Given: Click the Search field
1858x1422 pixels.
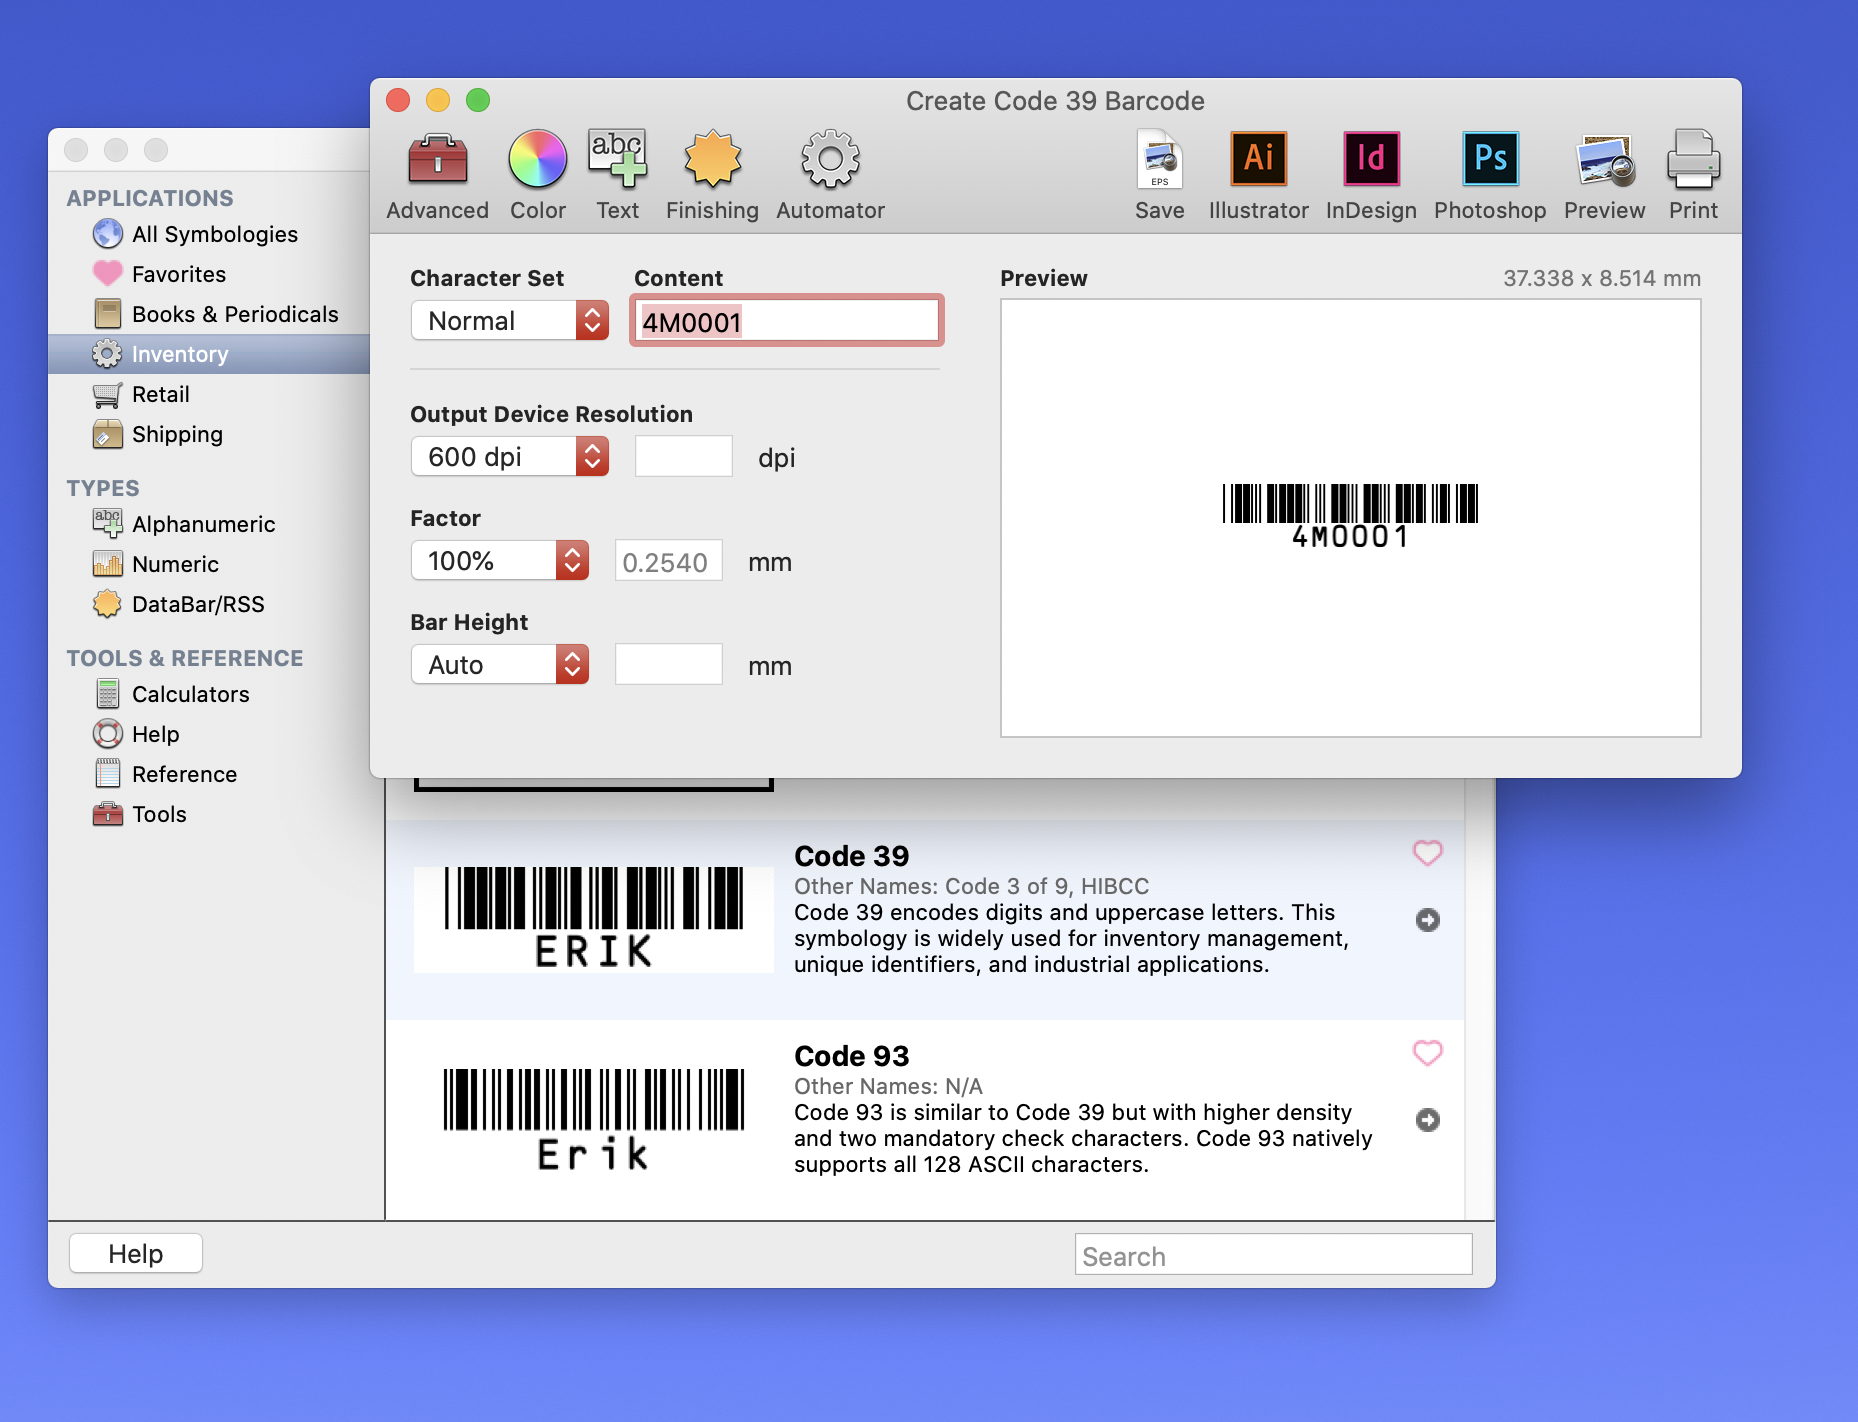Looking at the screenshot, I should coord(1273,1255).
